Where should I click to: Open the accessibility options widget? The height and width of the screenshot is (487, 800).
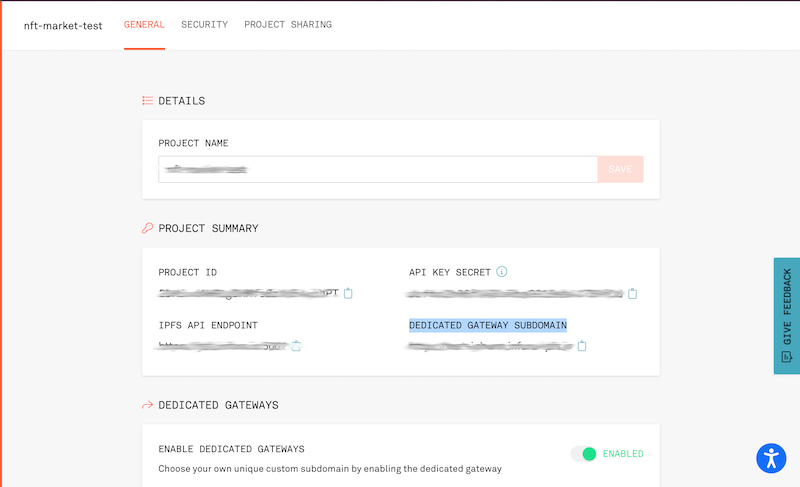point(771,458)
